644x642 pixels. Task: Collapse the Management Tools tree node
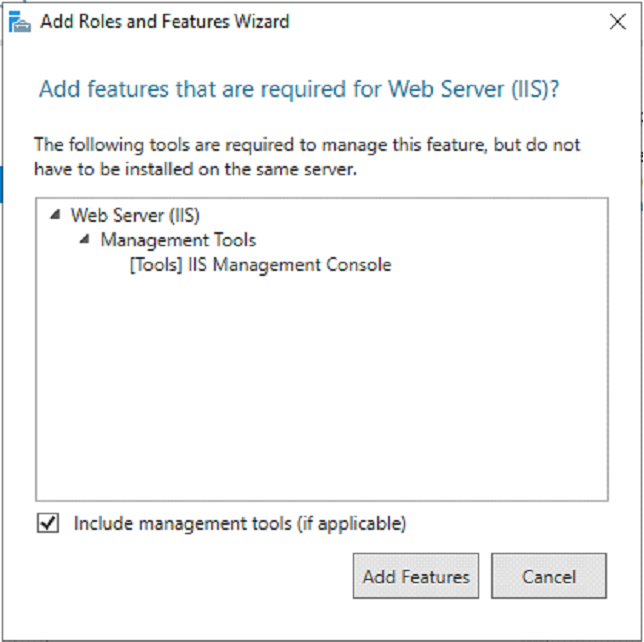tap(84, 240)
